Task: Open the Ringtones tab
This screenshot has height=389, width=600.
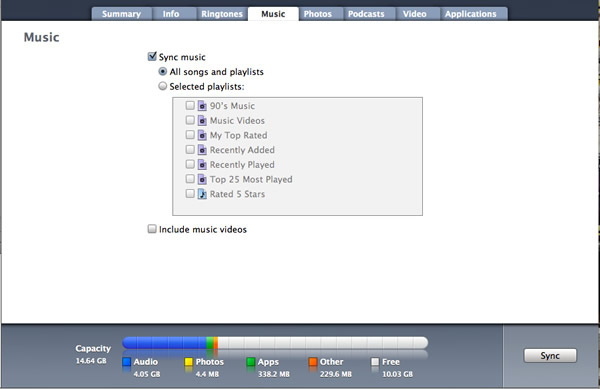Action: click(x=222, y=14)
